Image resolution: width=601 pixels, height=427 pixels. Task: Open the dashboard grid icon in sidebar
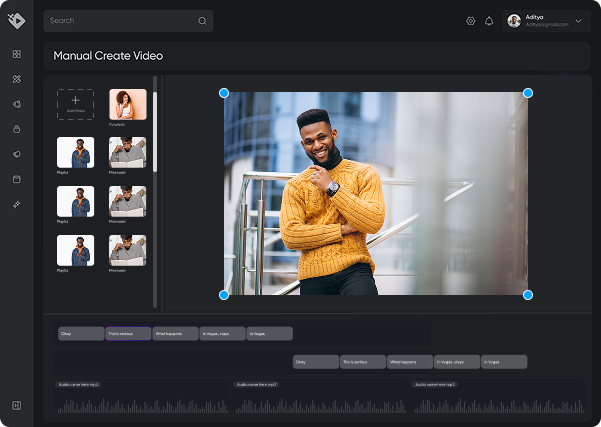tap(17, 54)
